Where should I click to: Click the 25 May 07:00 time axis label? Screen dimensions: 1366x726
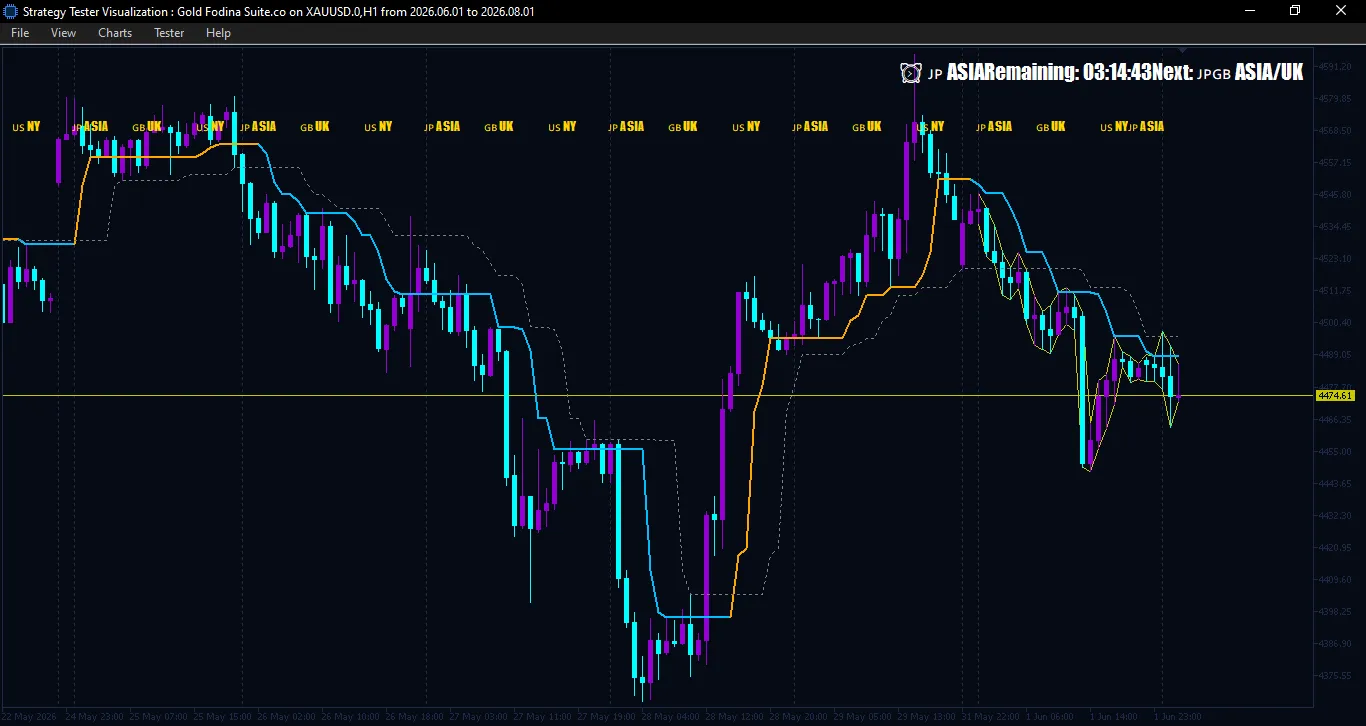pos(159,717)
